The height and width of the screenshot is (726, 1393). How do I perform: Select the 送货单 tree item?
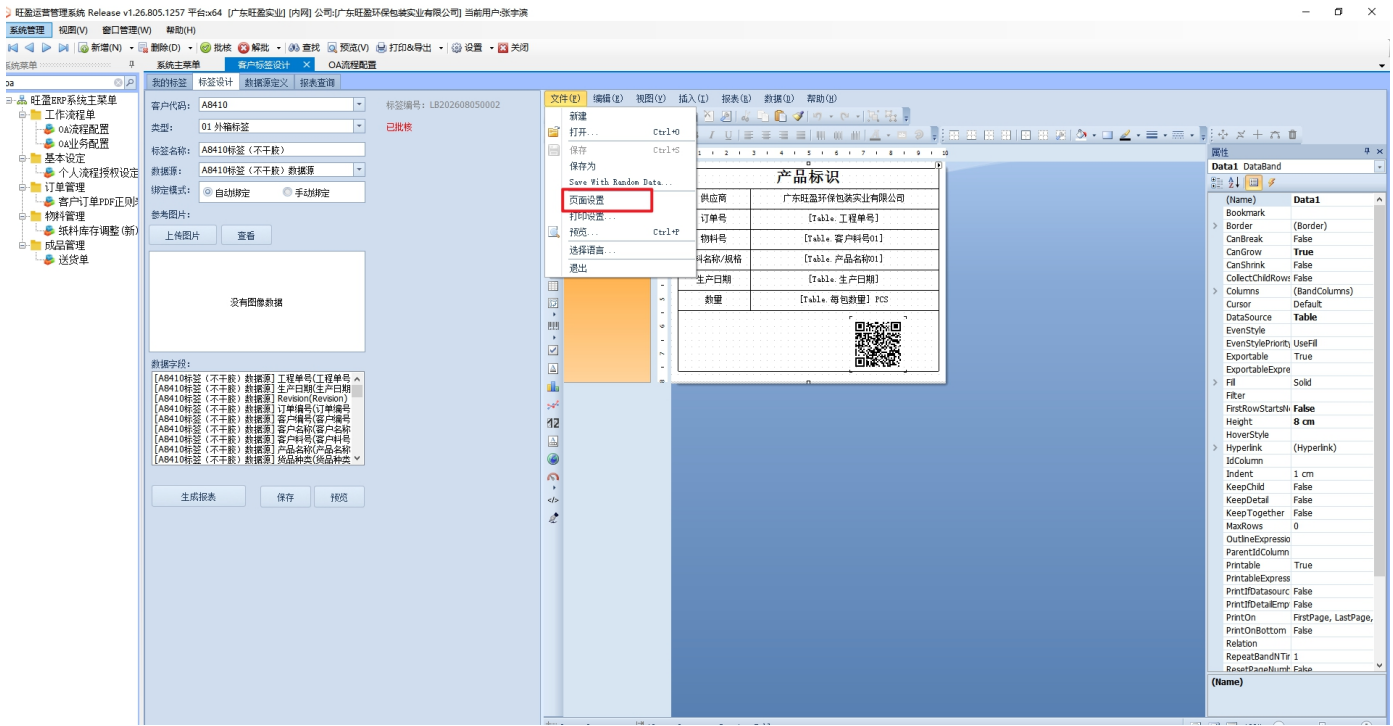[x=73, y=259]
